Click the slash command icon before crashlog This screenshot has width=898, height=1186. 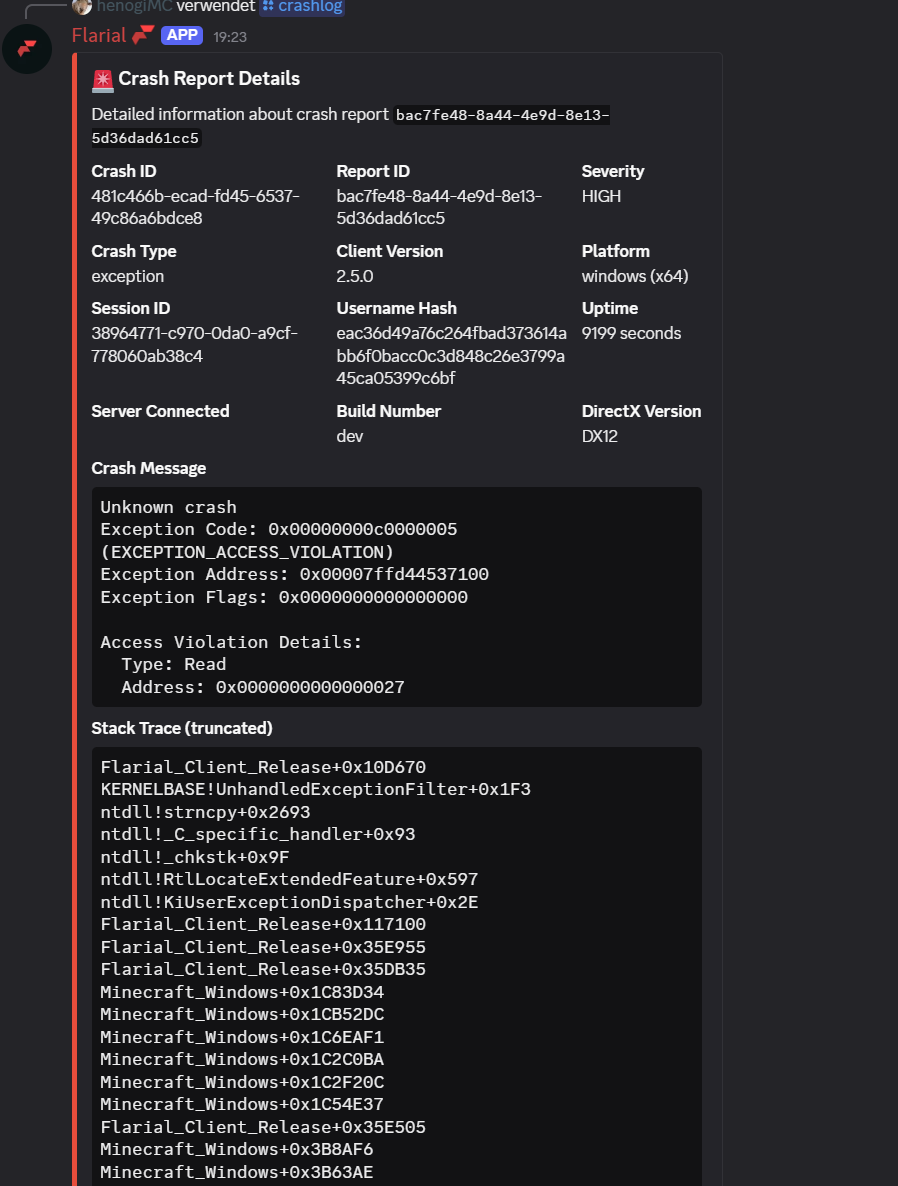pyautogui.click(x=268, y=6)
